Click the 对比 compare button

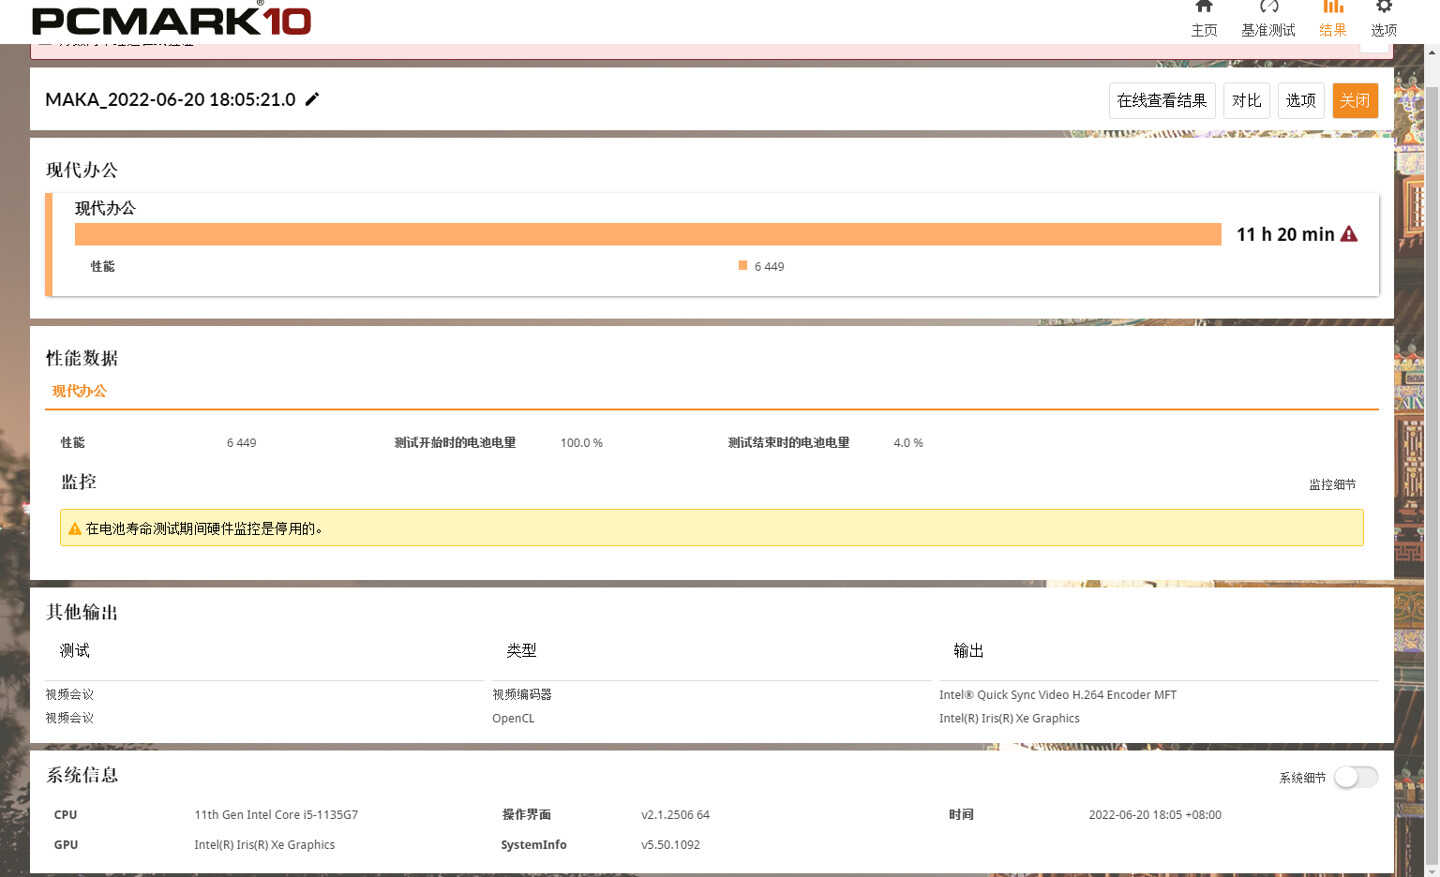(1246, 100)
